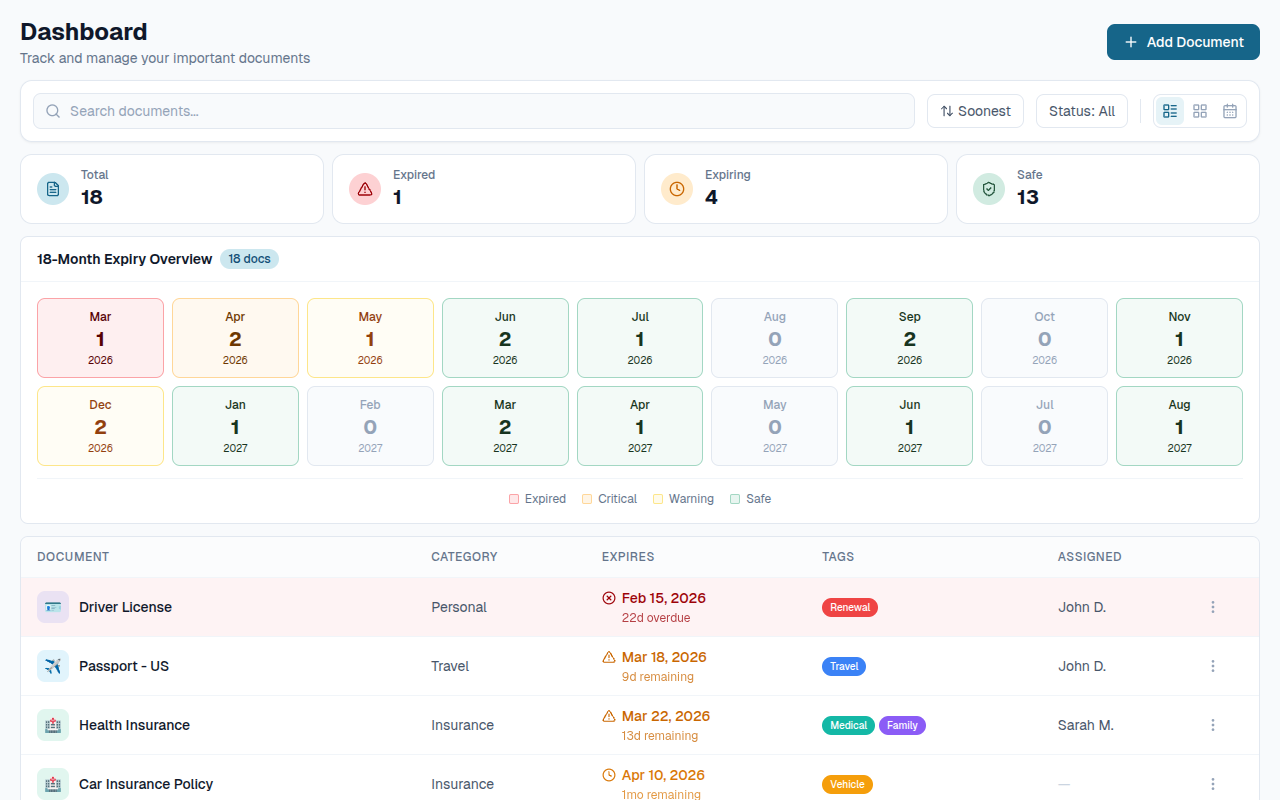
Task: Open the Soonest sort dropdown
Action: (975, 111)
